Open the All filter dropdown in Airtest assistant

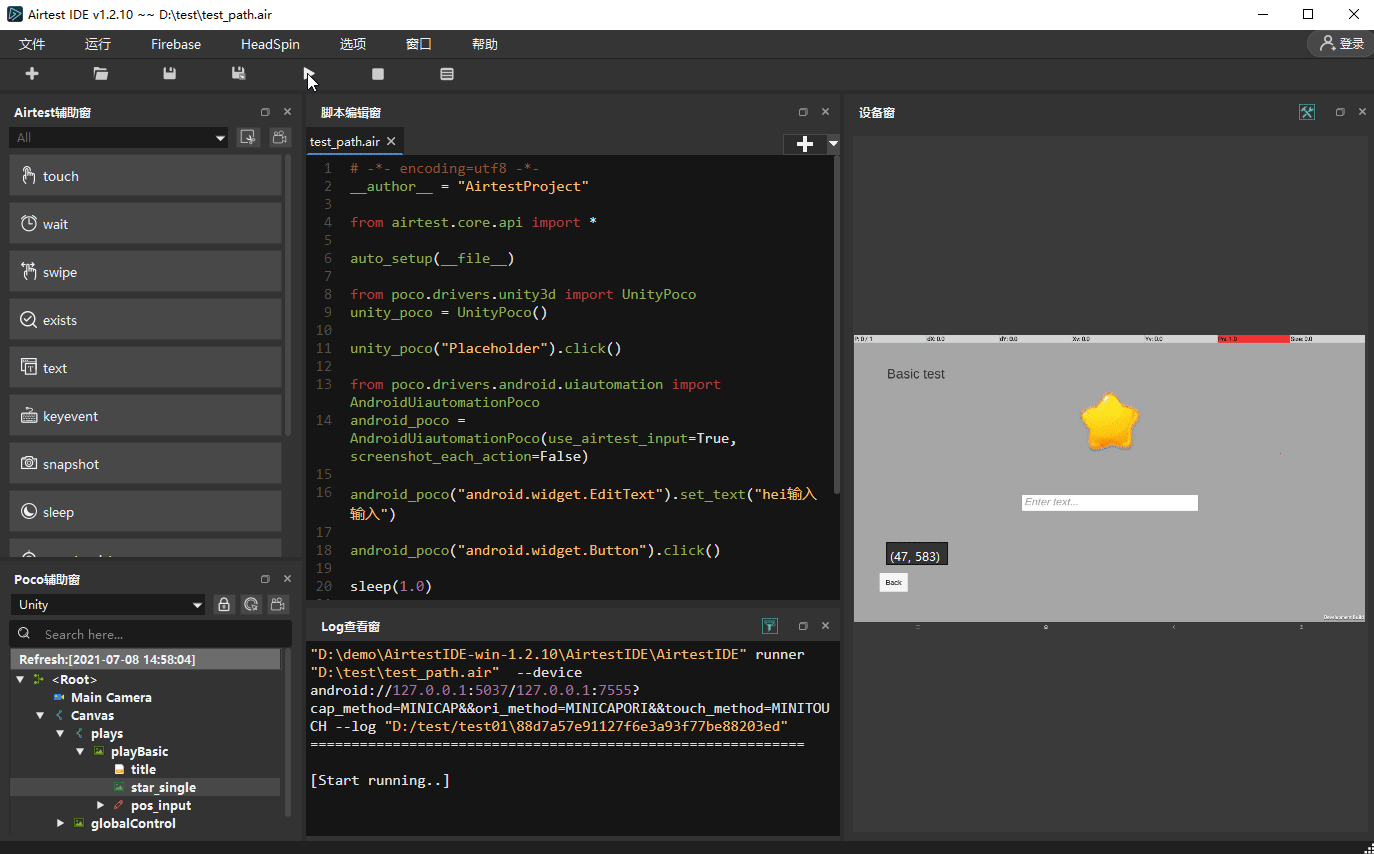tap(120, 138)
